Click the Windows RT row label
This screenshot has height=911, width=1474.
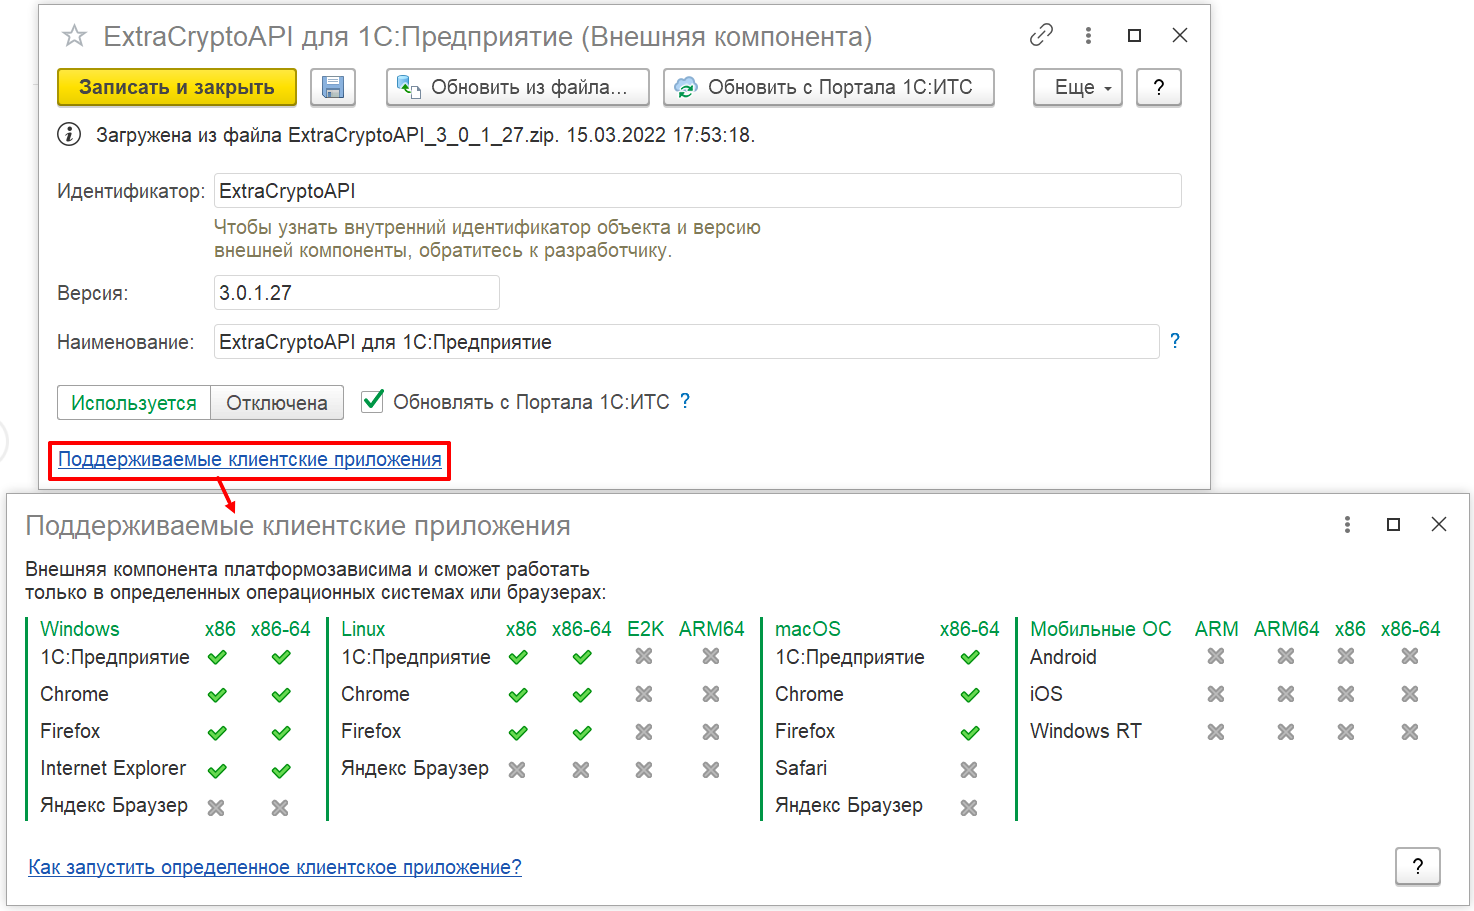click(x=1085, y=731)
